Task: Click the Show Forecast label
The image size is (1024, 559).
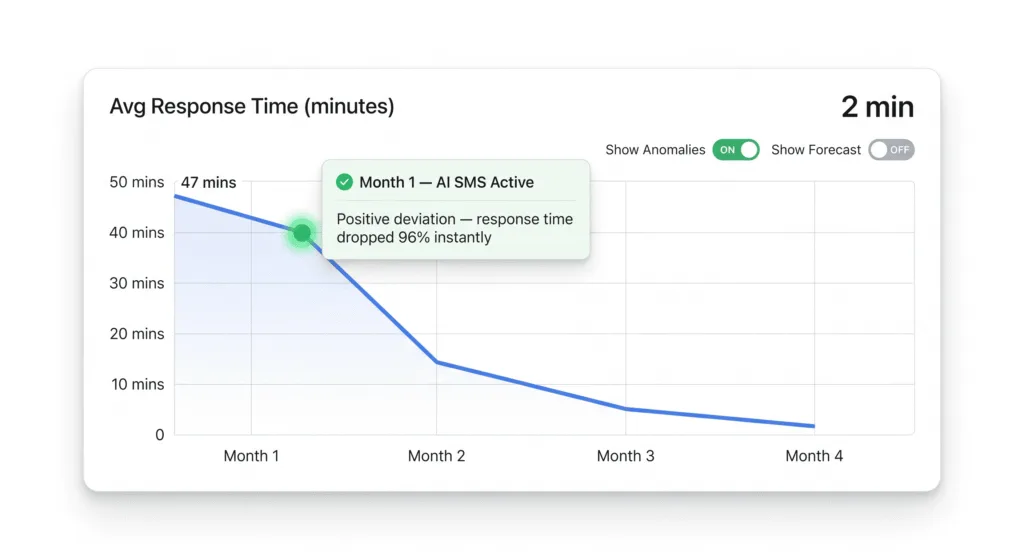Action: tap(816, 150)
